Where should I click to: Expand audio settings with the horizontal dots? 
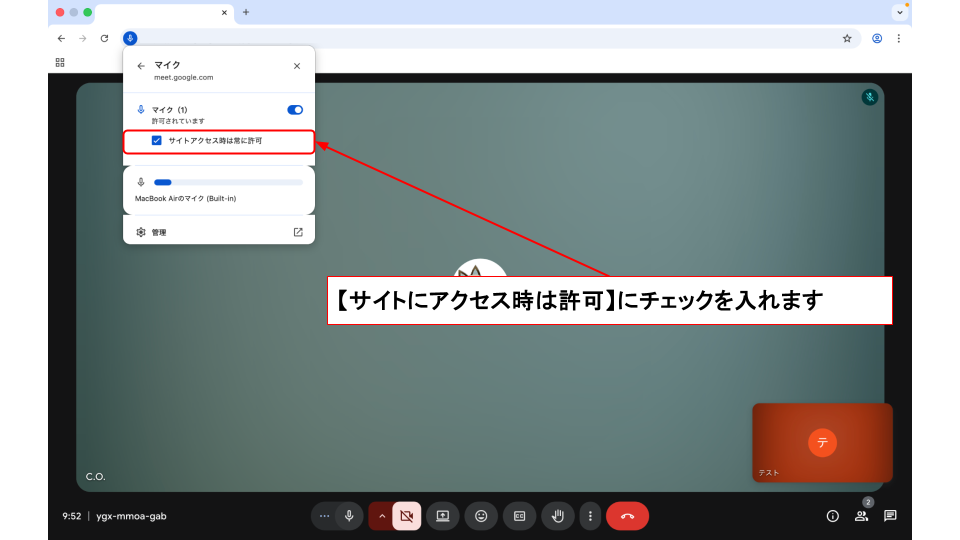point(324,516)
